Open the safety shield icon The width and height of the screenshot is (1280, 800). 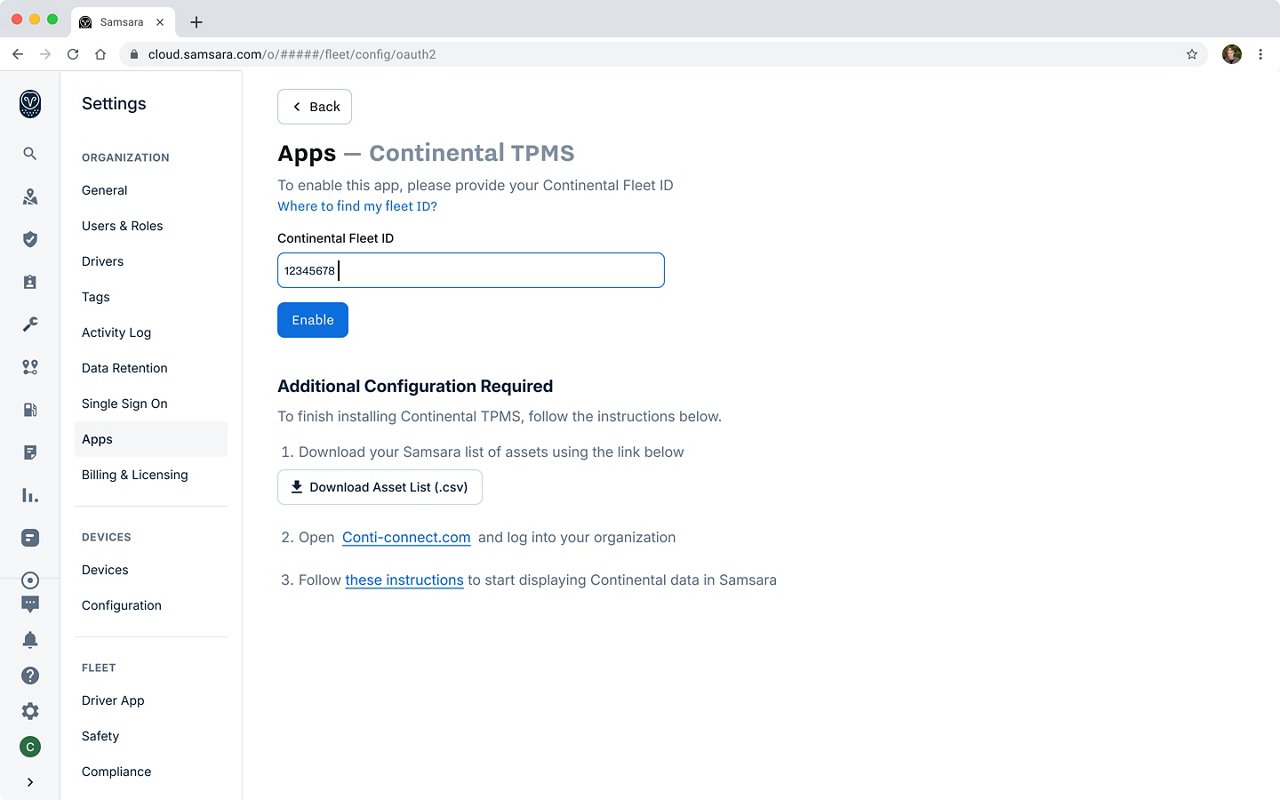pos(30,239)
